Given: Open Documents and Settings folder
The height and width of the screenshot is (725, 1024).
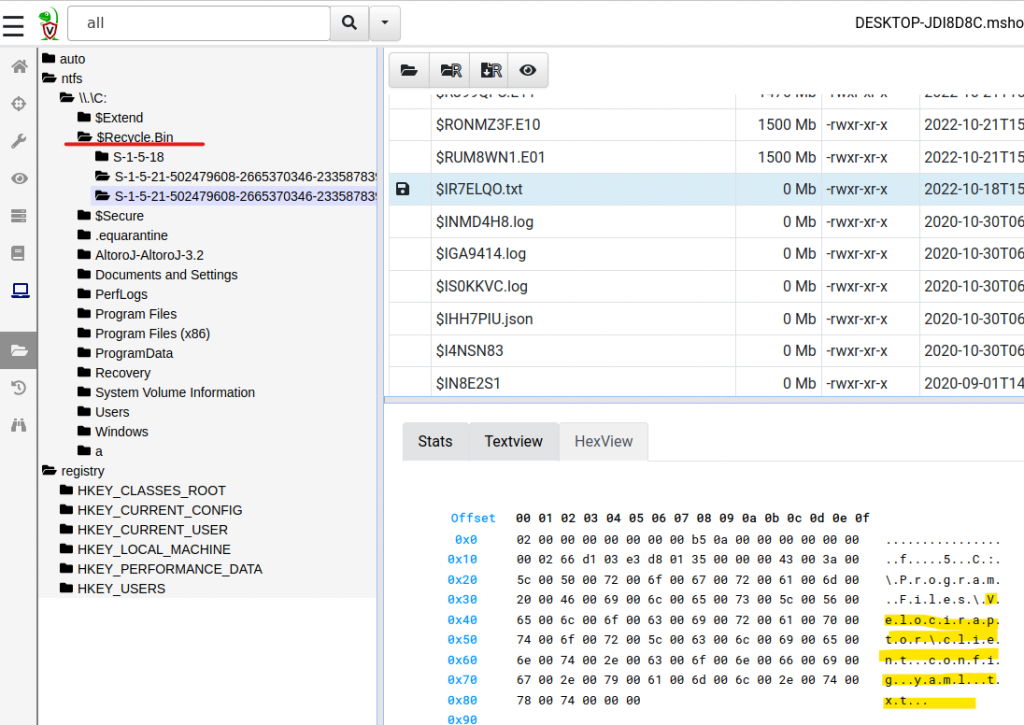Looking at the screenshot, I should coord(157,274).
